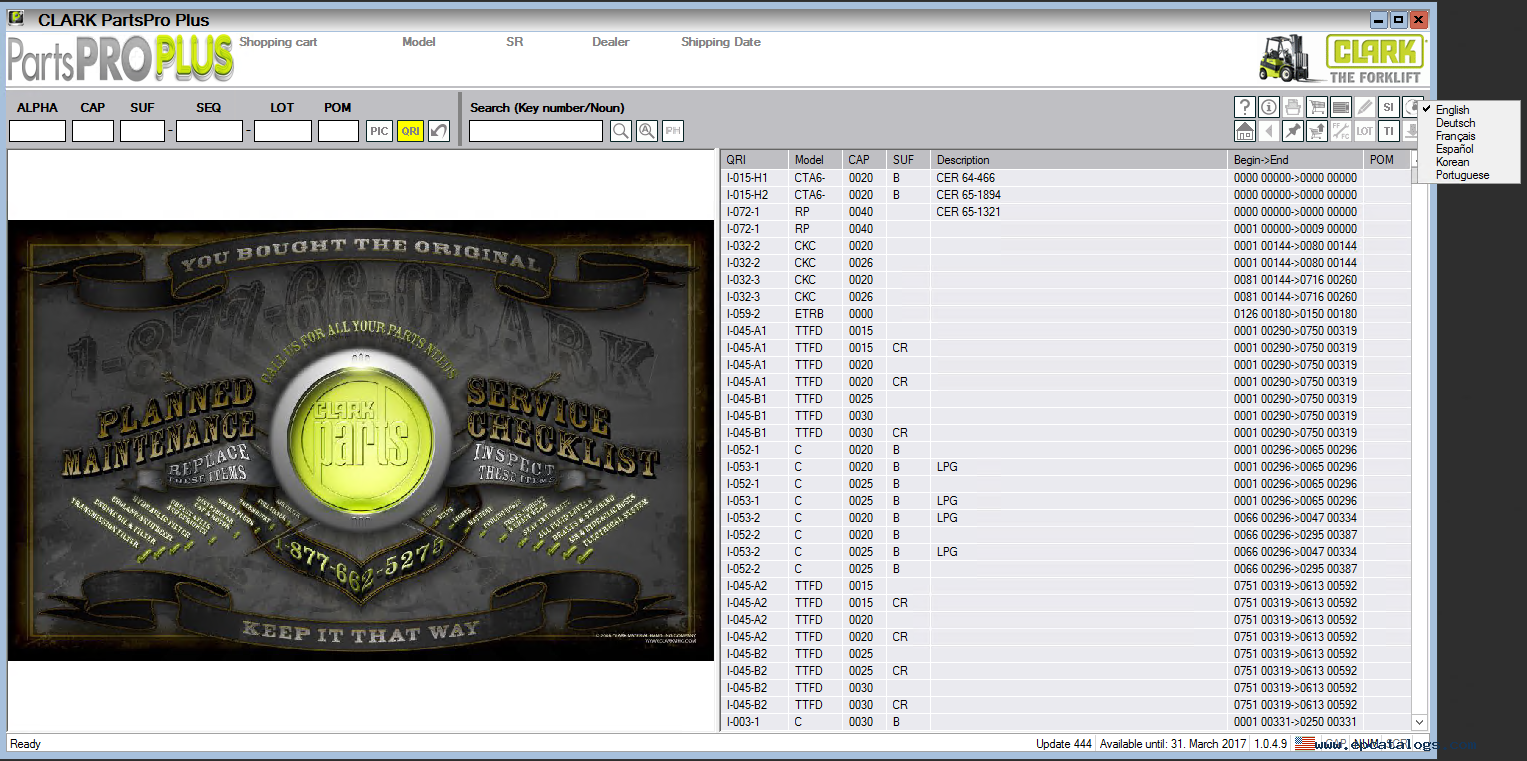The image size is (1527, 761).
Task: Click the Shipping Date header label
Action: click(721, 42)
